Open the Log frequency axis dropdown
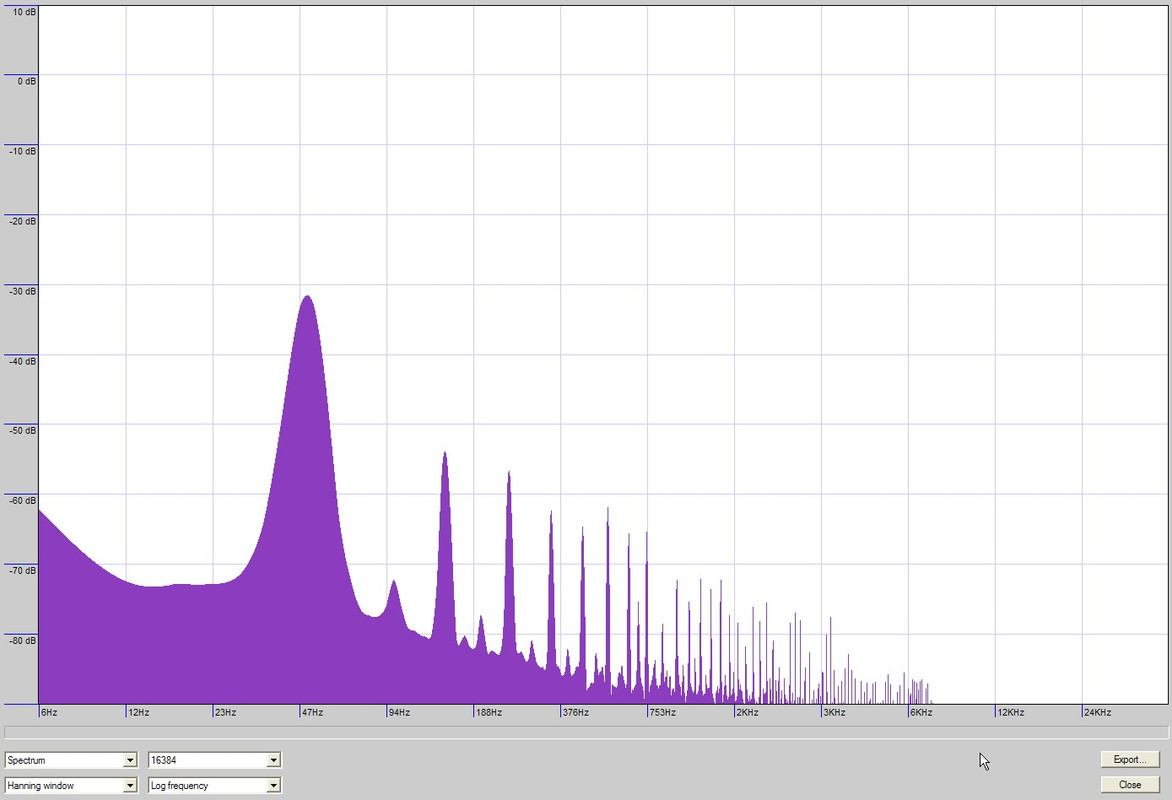The height and width of the screenshot is (800, 1172). pos(215,786)
